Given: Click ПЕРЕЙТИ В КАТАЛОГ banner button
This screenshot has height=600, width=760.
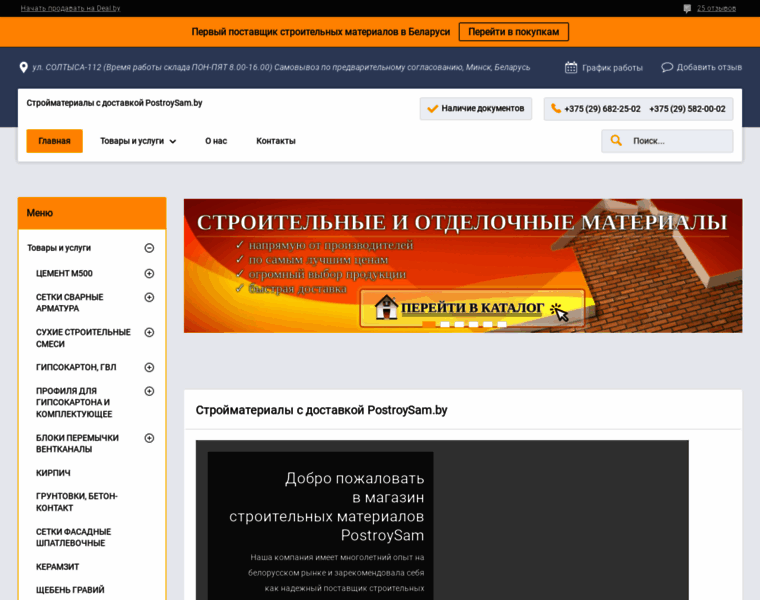Looking at the screenshot, I should point(472,308).
